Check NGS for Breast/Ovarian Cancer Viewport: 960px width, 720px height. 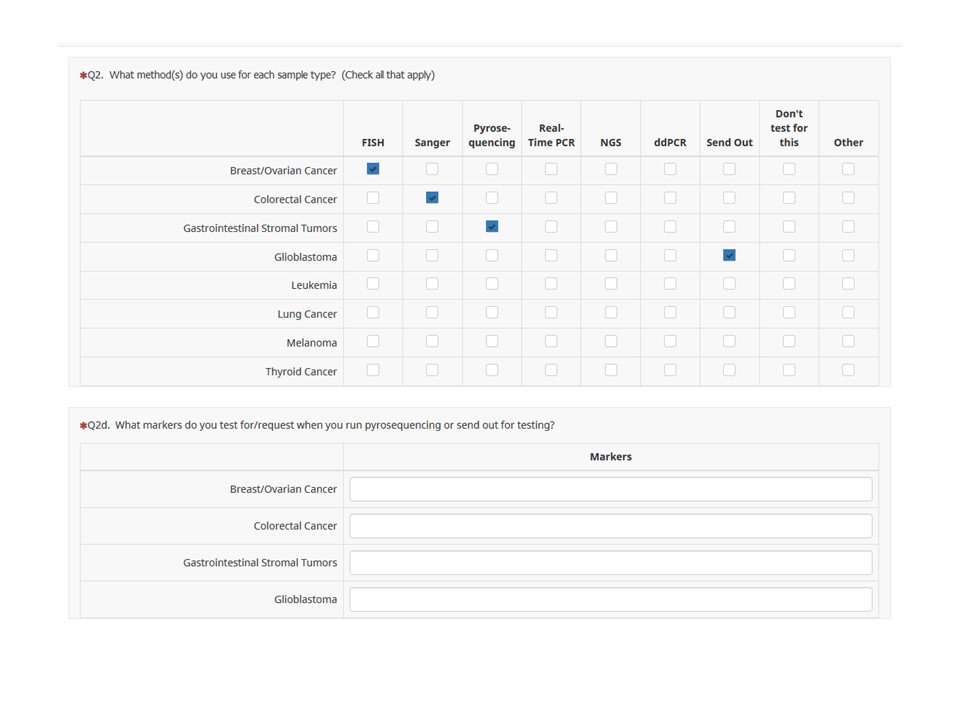[611, 170]
